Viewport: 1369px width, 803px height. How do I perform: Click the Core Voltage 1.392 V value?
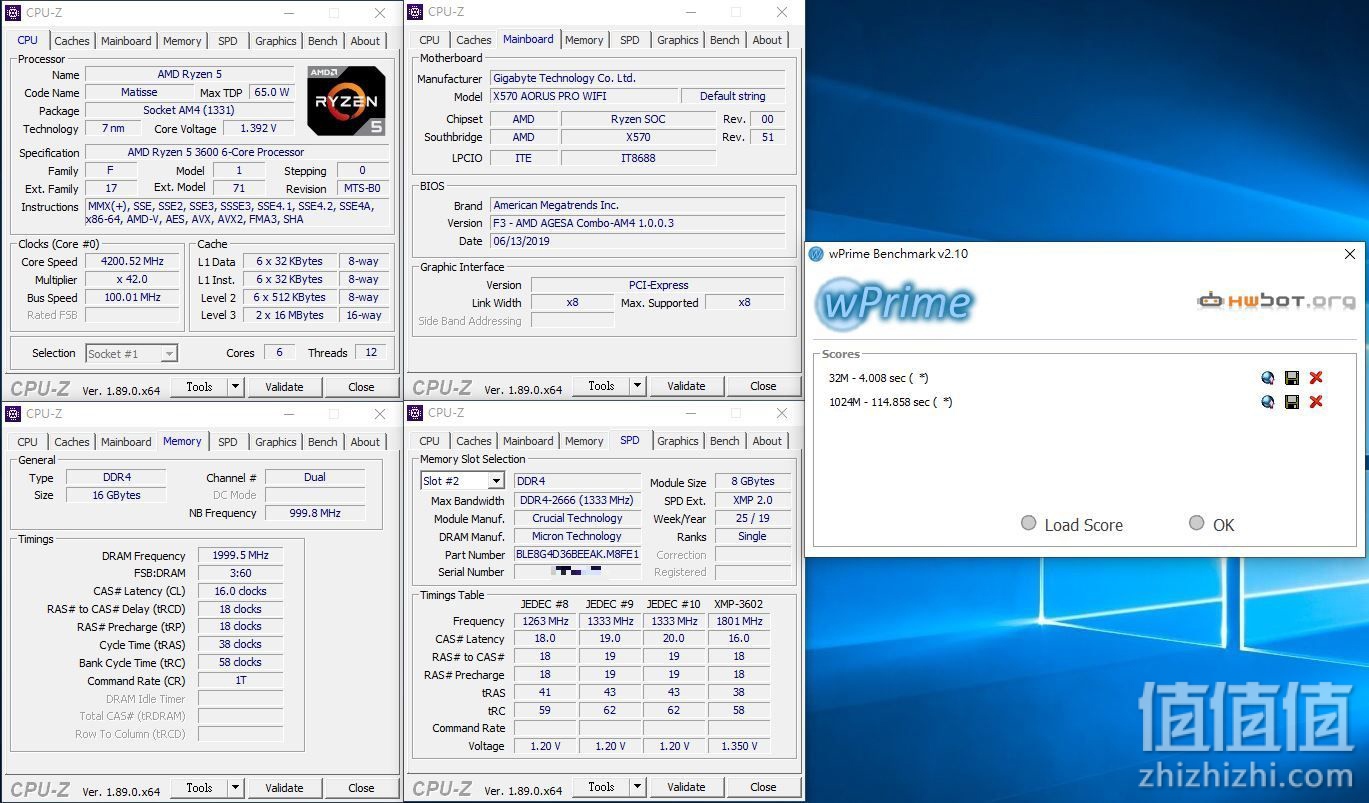click(258, 128)
